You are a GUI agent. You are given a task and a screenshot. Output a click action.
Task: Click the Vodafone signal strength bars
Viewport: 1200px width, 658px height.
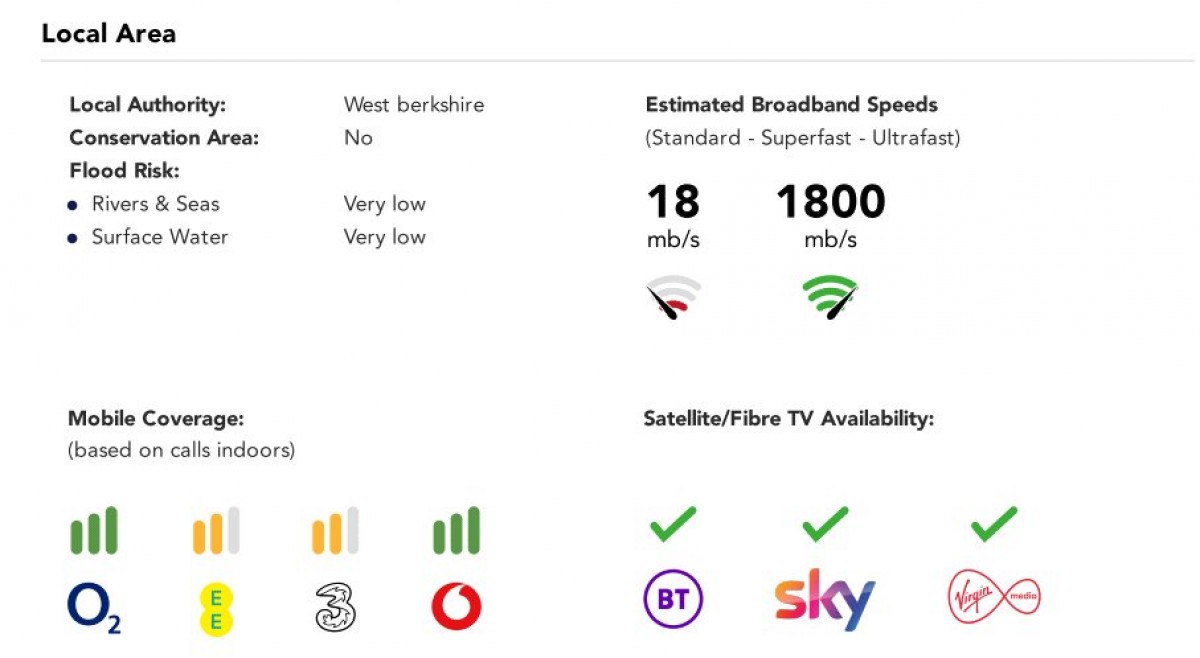(x=456, y=531)
